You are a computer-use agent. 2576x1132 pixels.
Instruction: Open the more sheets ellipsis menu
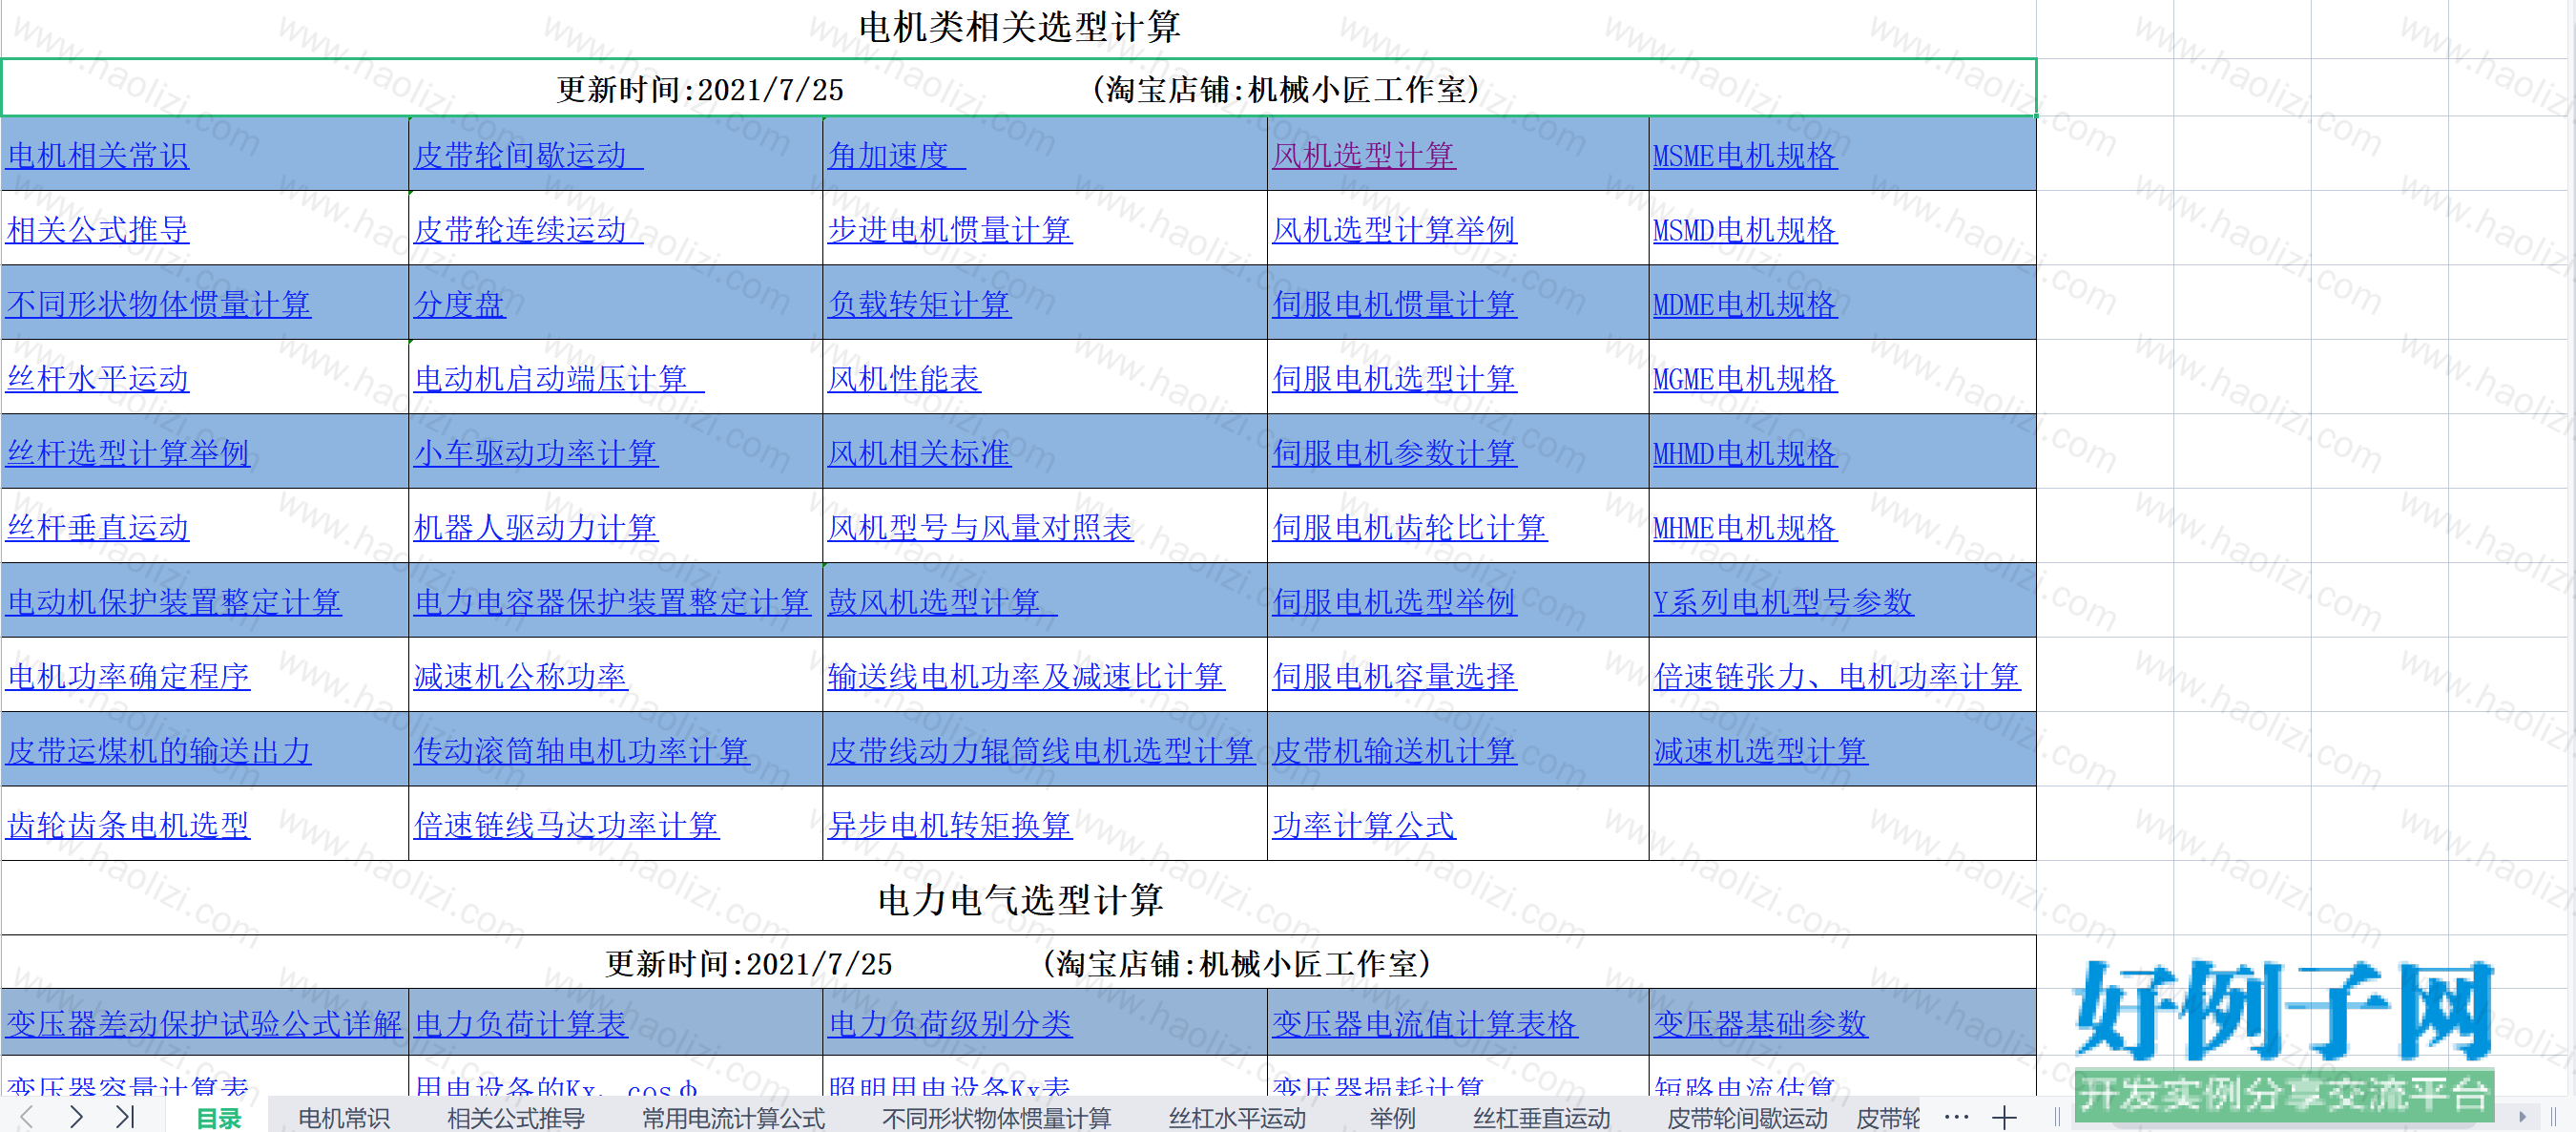(1957, 1117)
